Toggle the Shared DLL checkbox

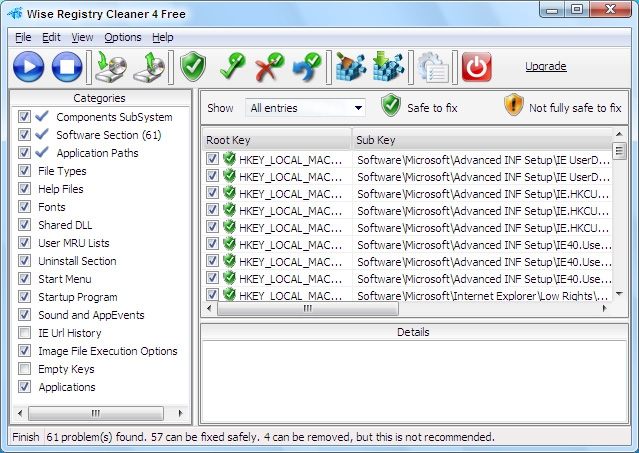[x=24, y=224]
